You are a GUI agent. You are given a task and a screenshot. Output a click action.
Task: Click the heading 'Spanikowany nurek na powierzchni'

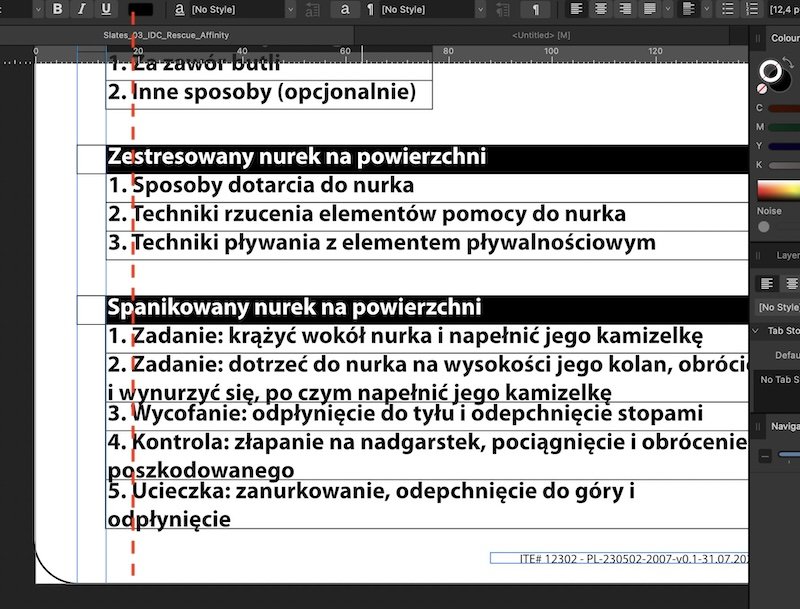click(x=294, y=307)
